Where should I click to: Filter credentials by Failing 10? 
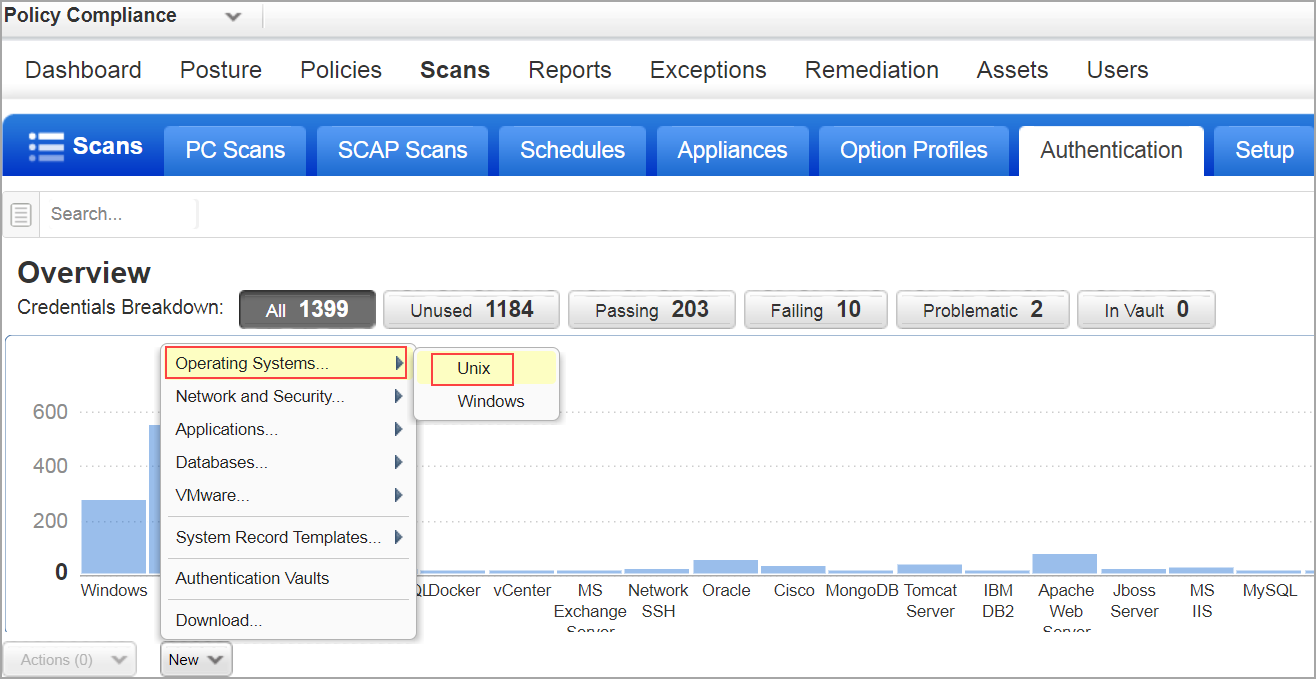[x=816, y=310]
